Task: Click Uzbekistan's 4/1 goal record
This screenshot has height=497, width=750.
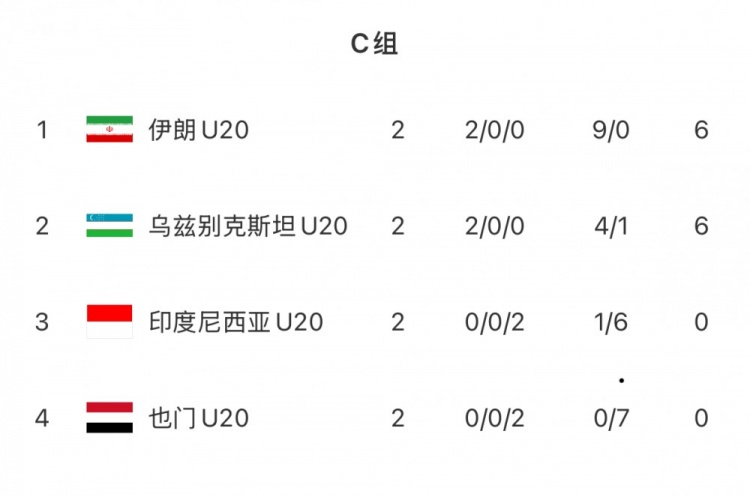Action: [611, 226]
